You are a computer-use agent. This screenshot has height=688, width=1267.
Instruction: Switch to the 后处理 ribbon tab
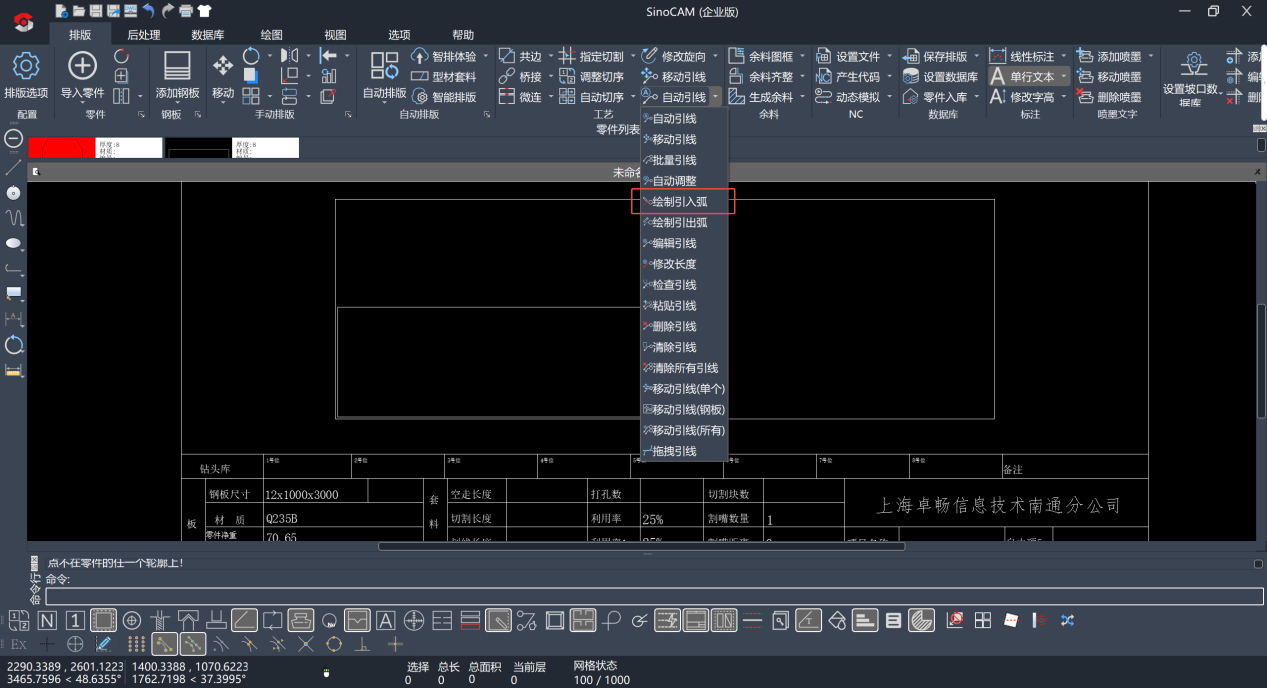click(143, 35)
